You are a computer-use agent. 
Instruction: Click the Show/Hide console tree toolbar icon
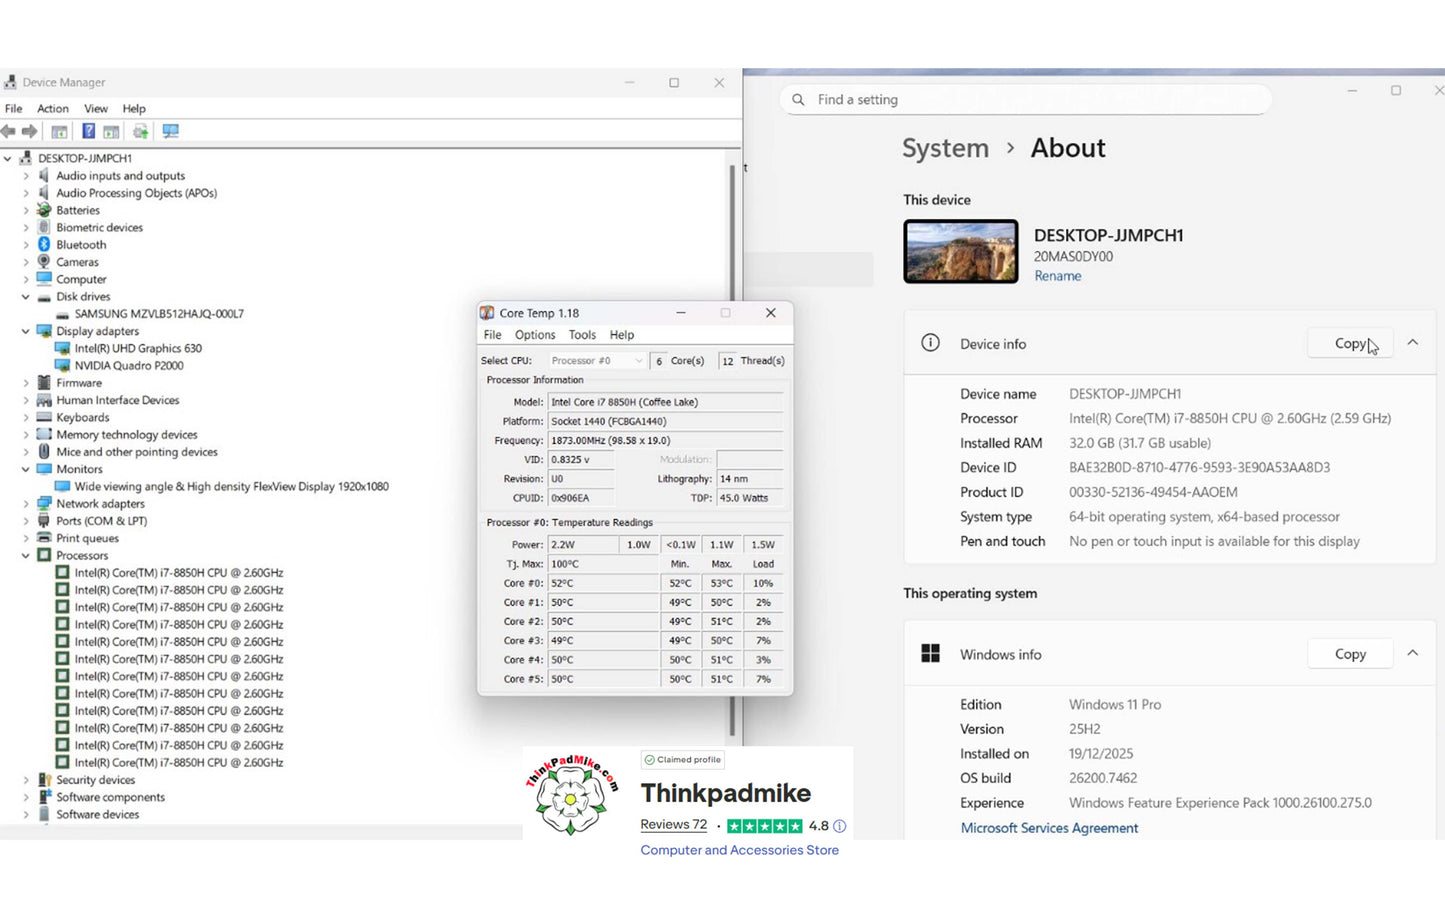[60, 131]
